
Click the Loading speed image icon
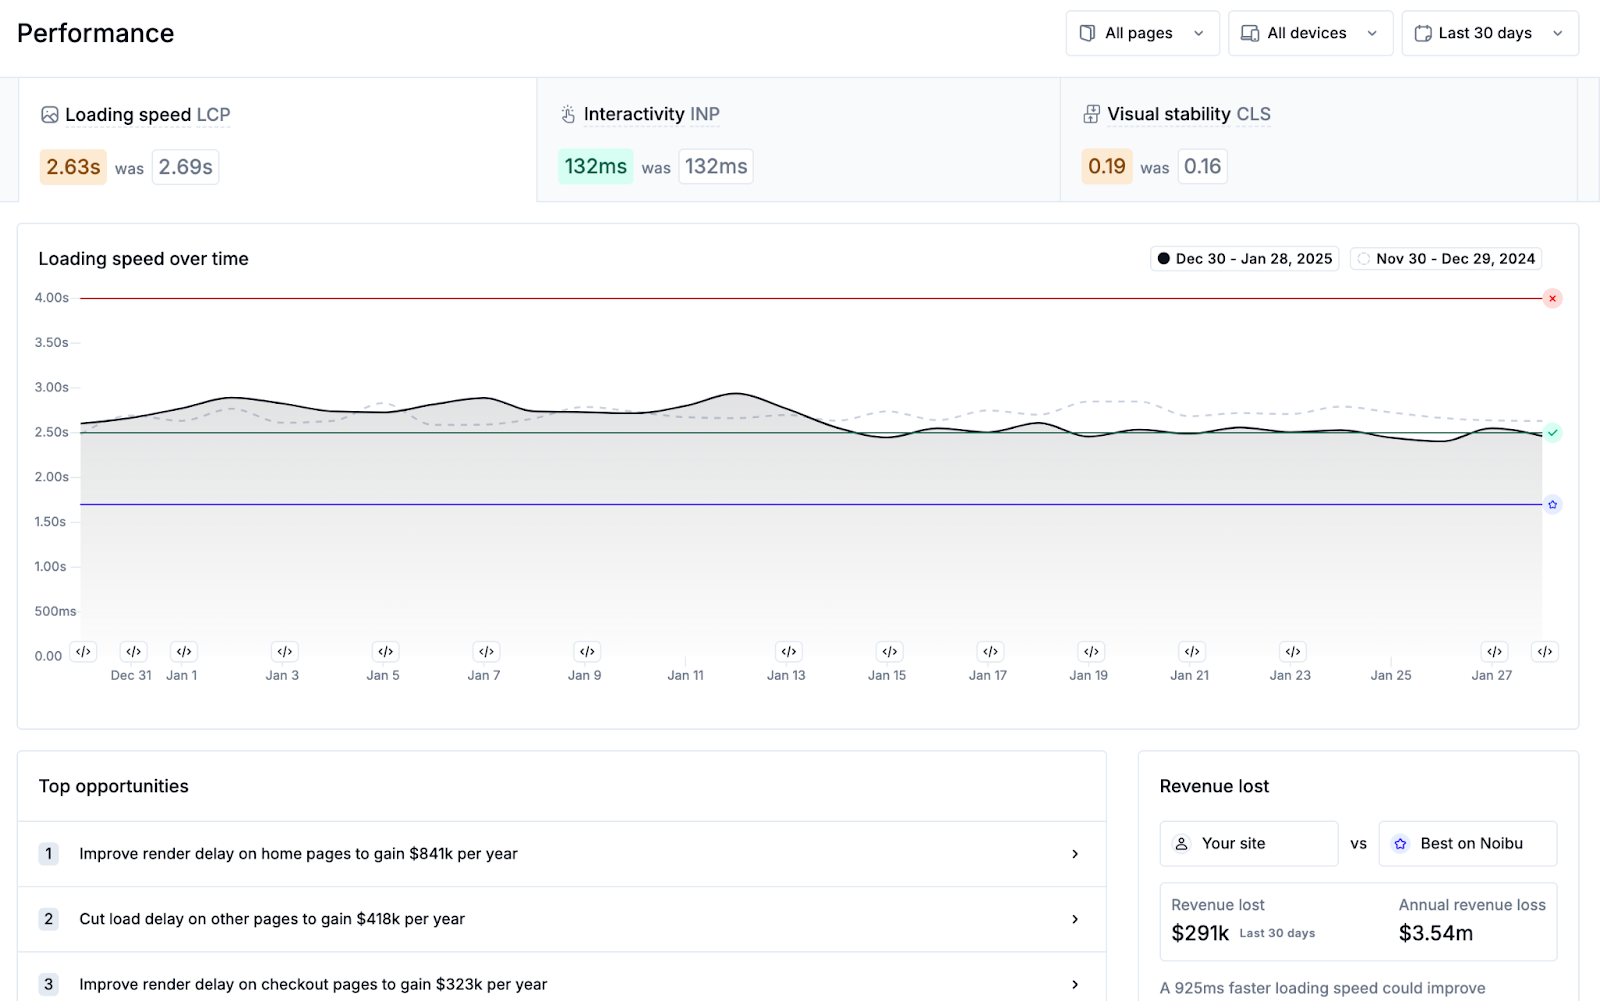[49, 115]
